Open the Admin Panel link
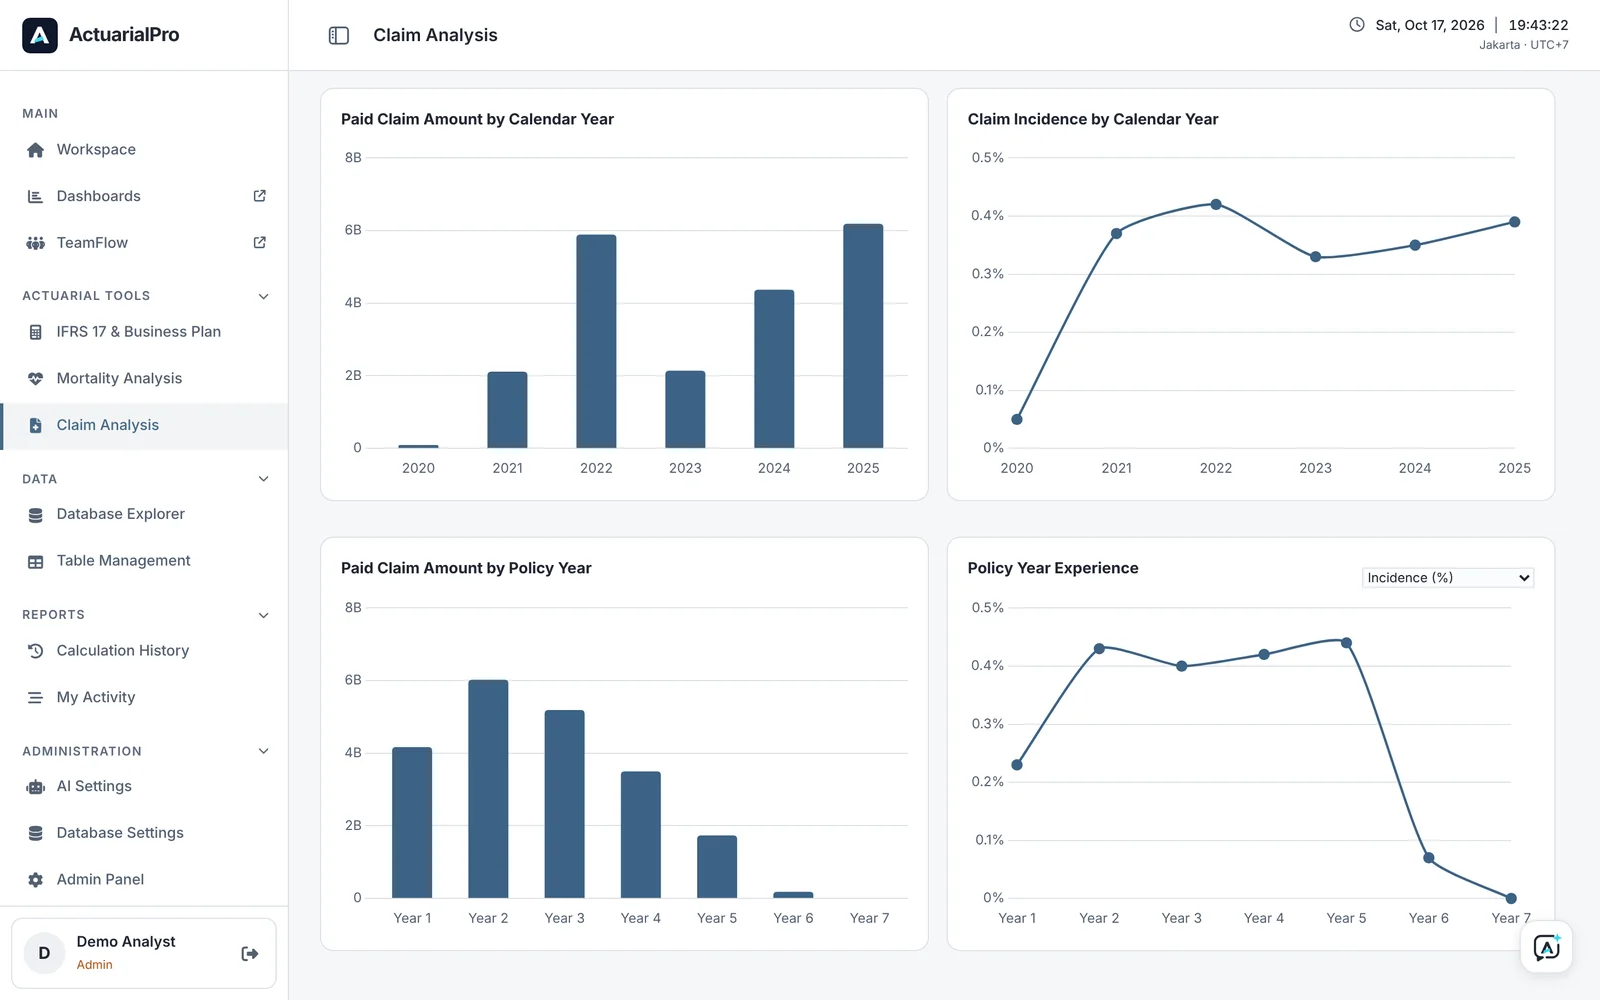 (144, 879)
